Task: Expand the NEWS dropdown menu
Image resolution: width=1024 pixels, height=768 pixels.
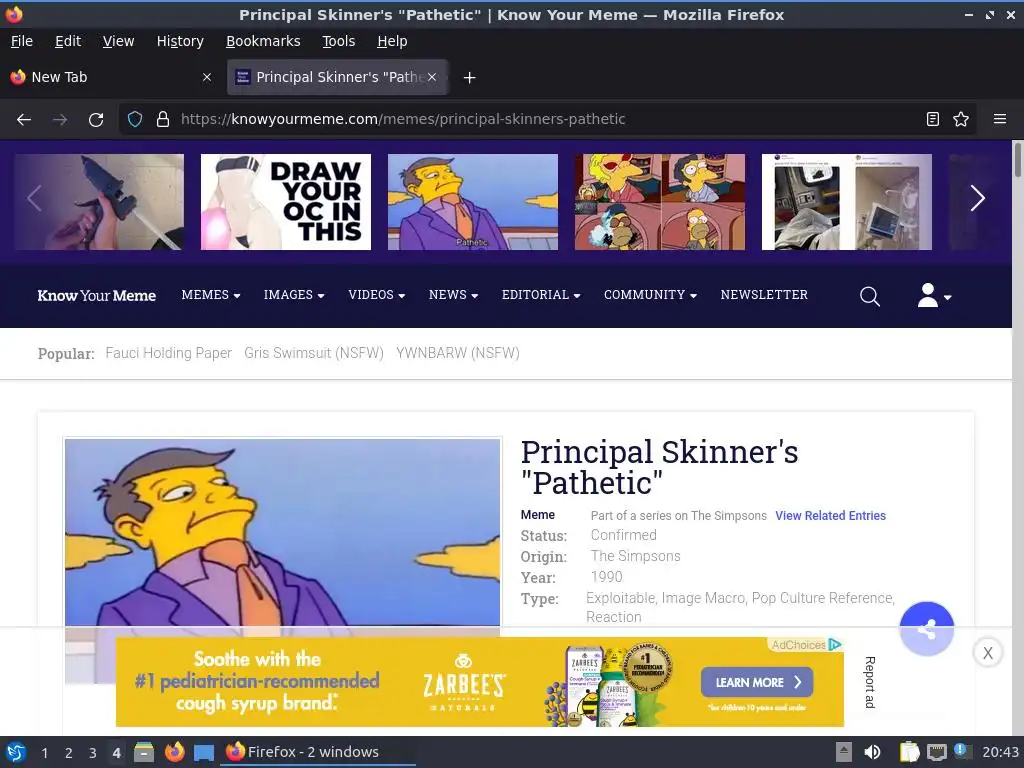Action: pos(453,295)
